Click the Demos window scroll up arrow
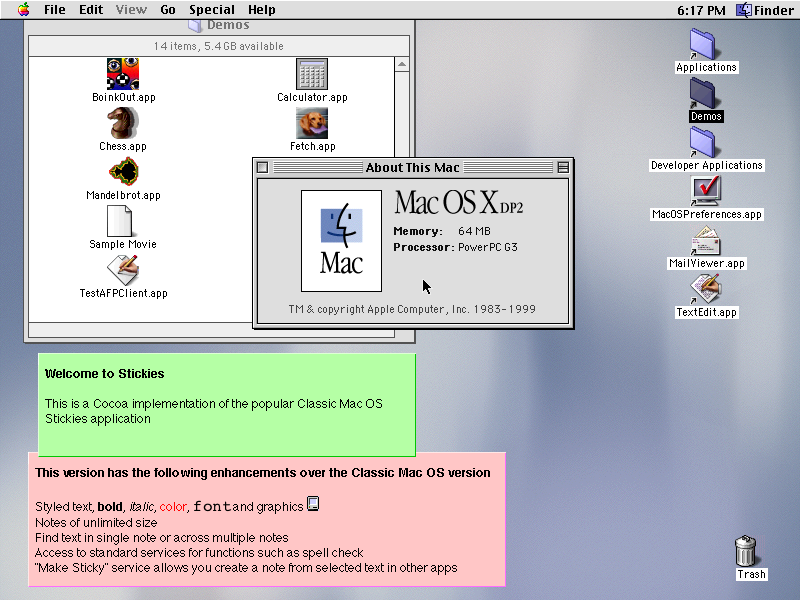This screenshot has height=600, width=800. coord(402,66)
